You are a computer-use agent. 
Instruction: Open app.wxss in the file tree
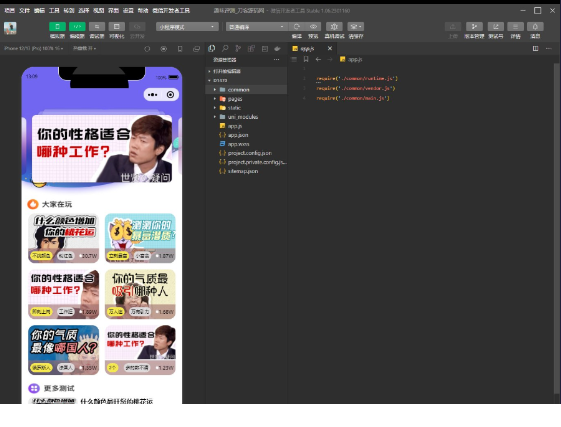[x=246, y=144]
